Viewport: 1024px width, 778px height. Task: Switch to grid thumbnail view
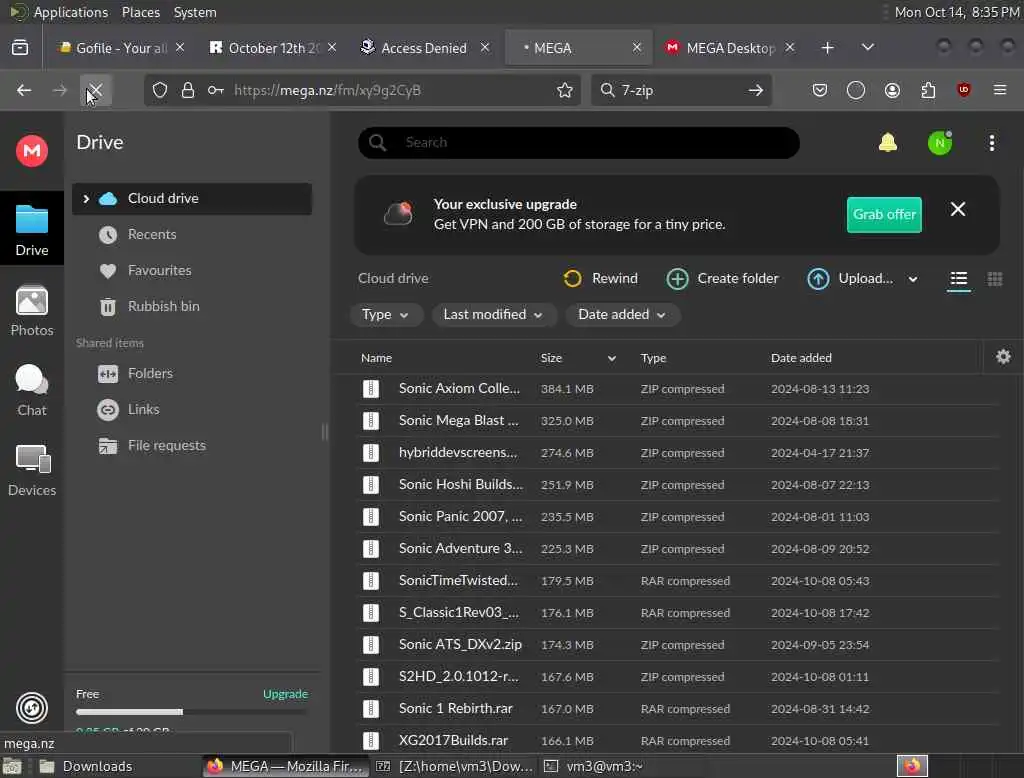point(995,279)
